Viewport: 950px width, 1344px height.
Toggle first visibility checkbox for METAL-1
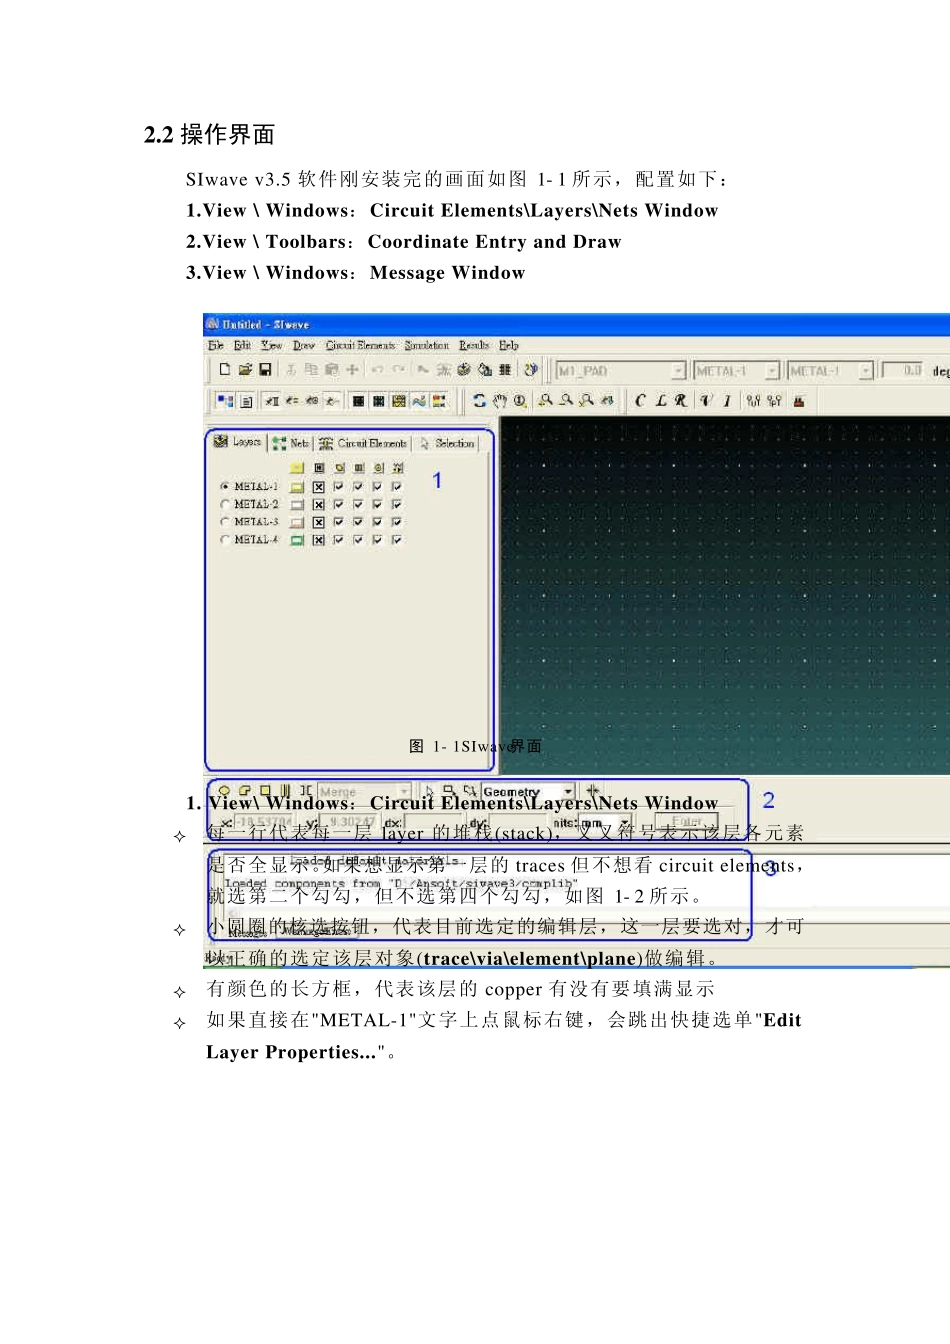[x=338, y=487]
